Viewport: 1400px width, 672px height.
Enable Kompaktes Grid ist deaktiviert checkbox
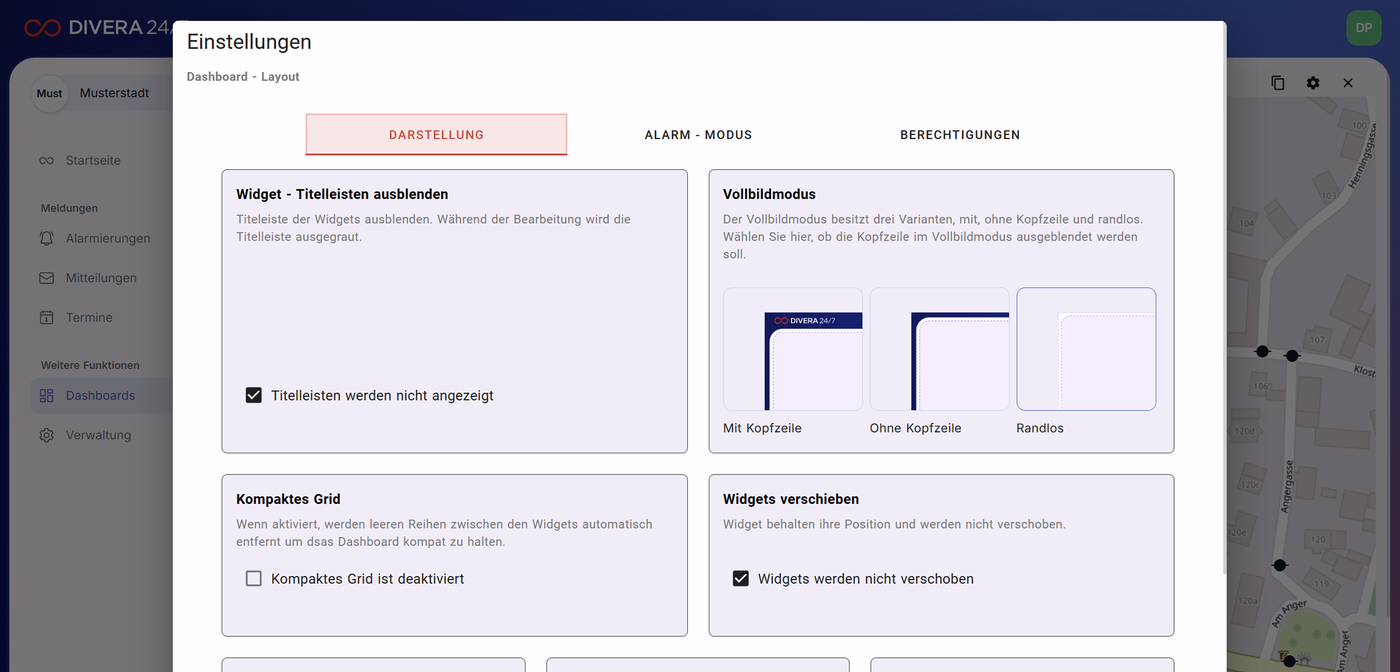click(x=254, y=578)
